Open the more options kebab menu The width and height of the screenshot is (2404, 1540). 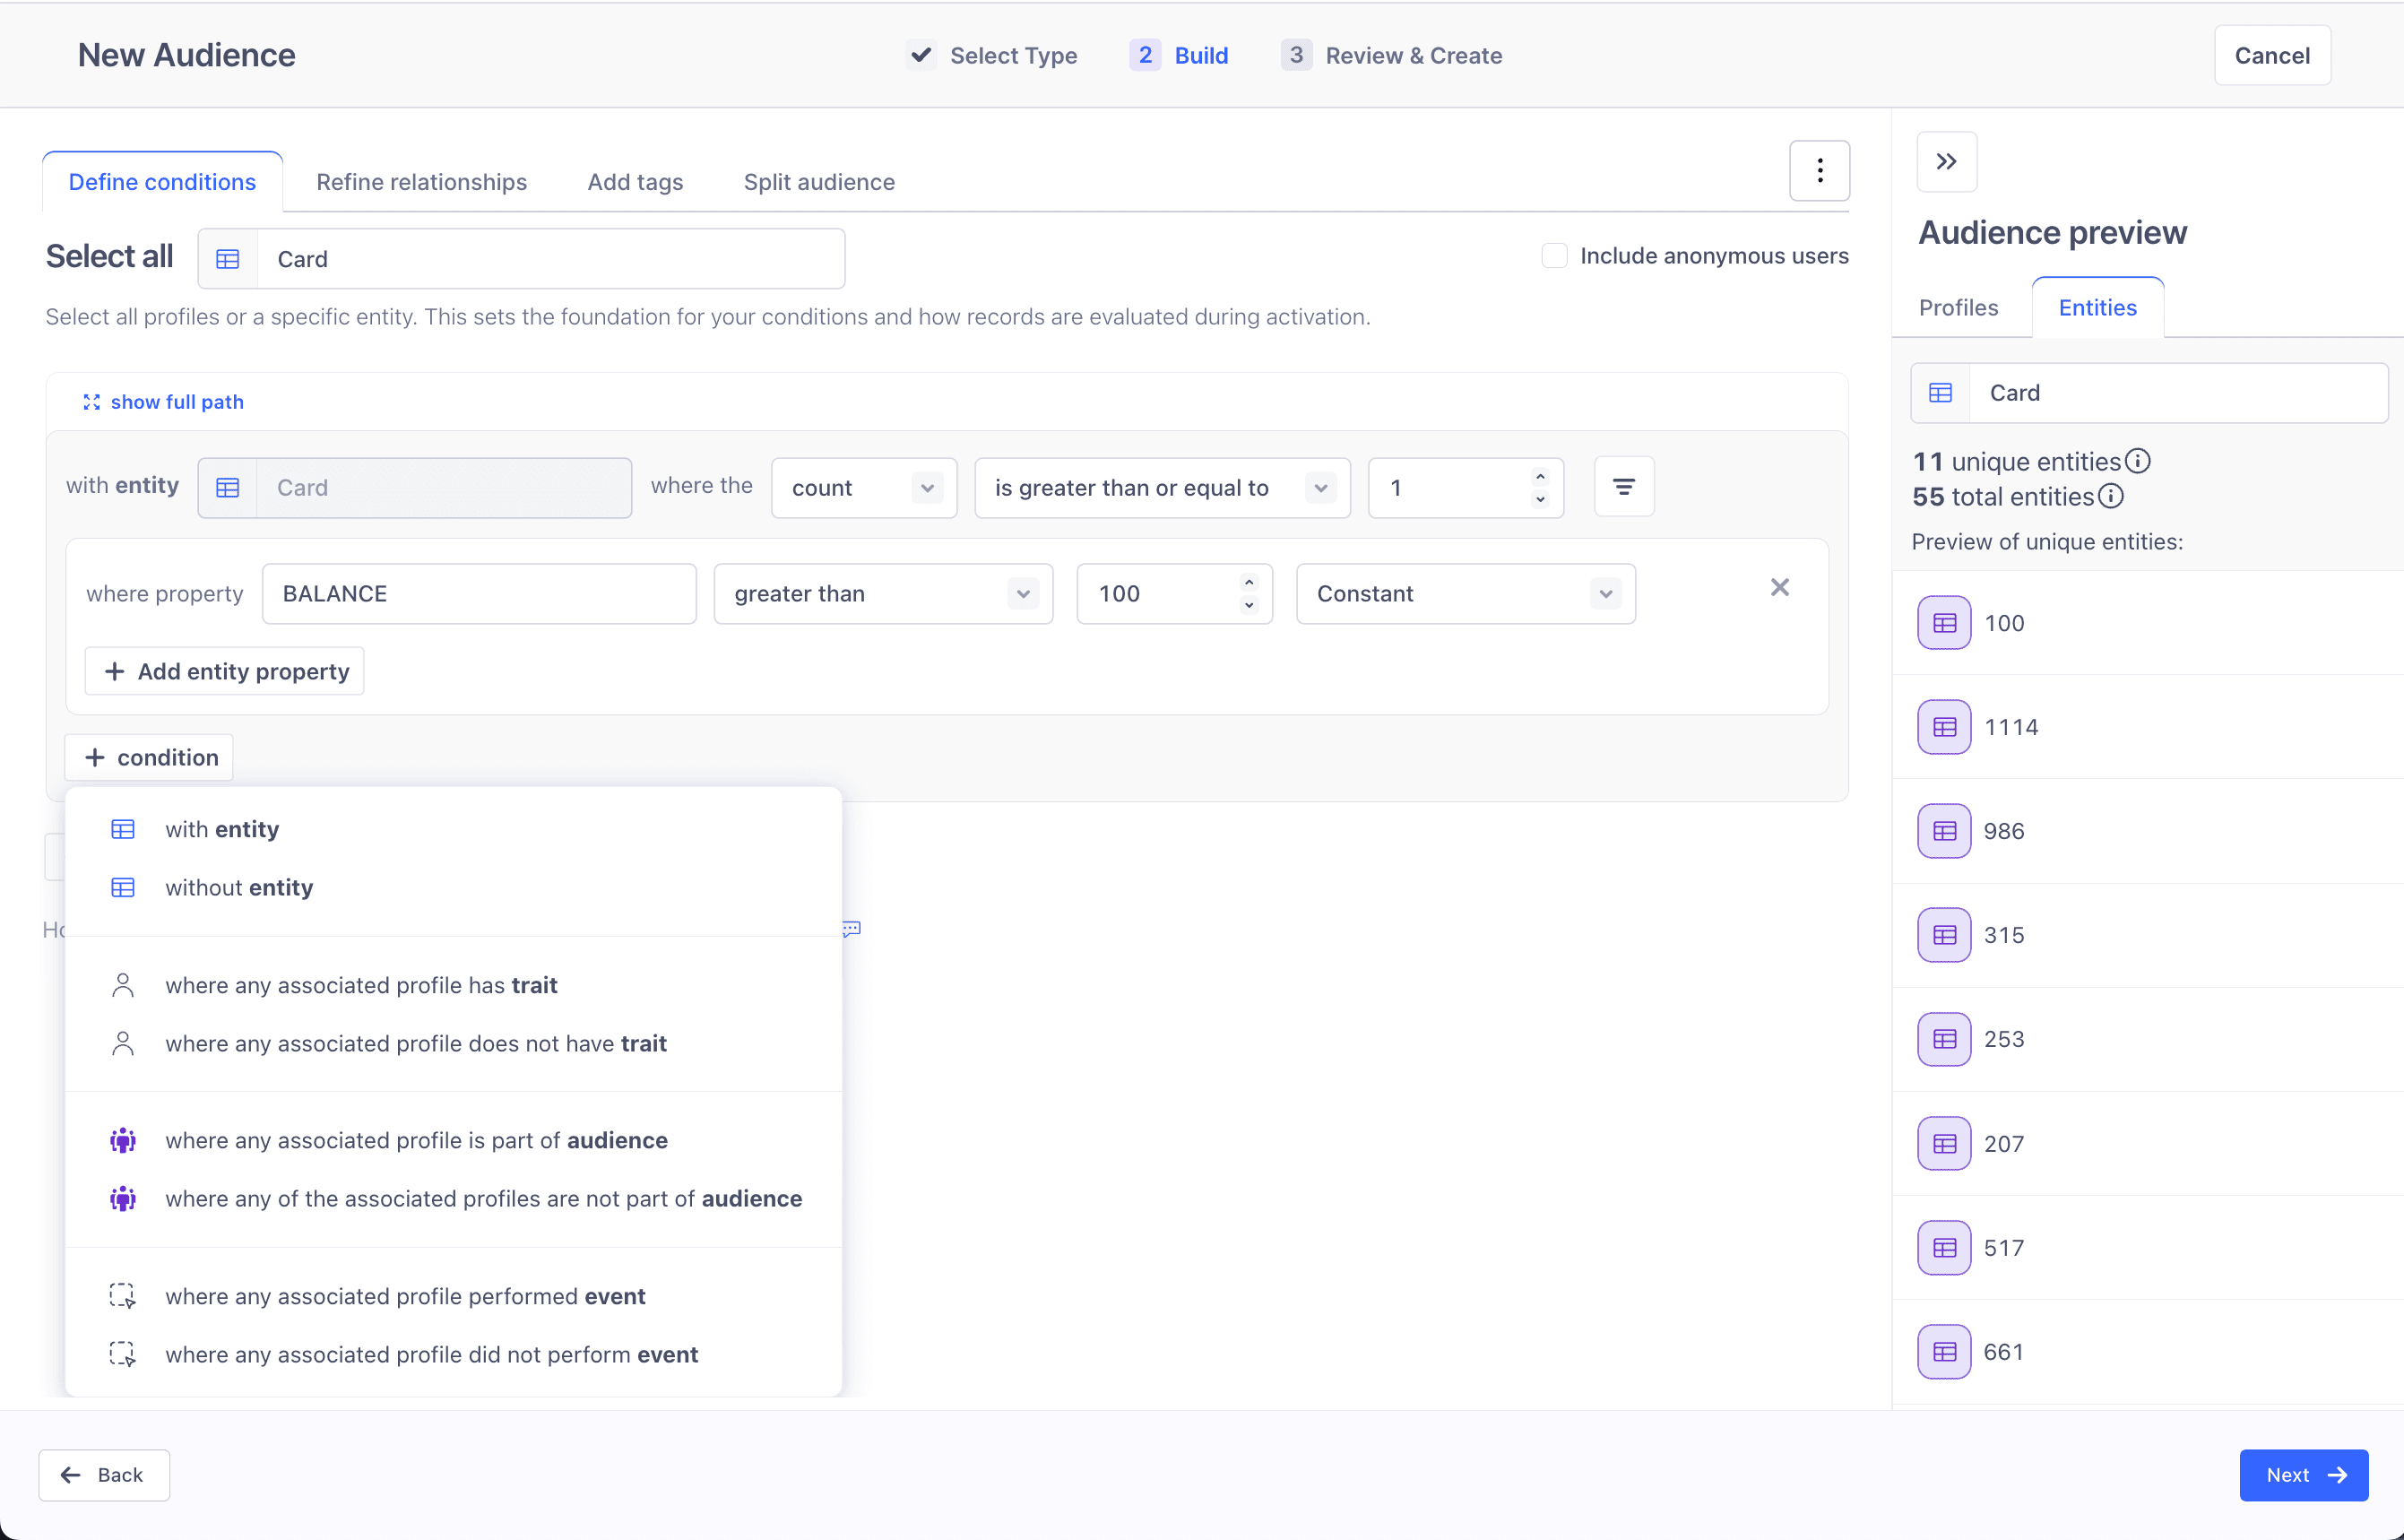coord(1819,170)
